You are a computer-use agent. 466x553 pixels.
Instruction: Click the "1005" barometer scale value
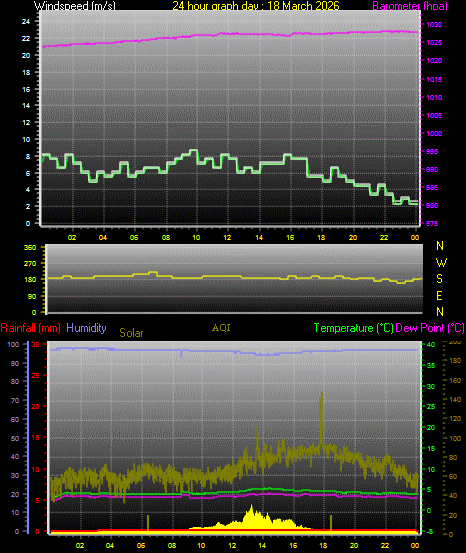point(434,115)
